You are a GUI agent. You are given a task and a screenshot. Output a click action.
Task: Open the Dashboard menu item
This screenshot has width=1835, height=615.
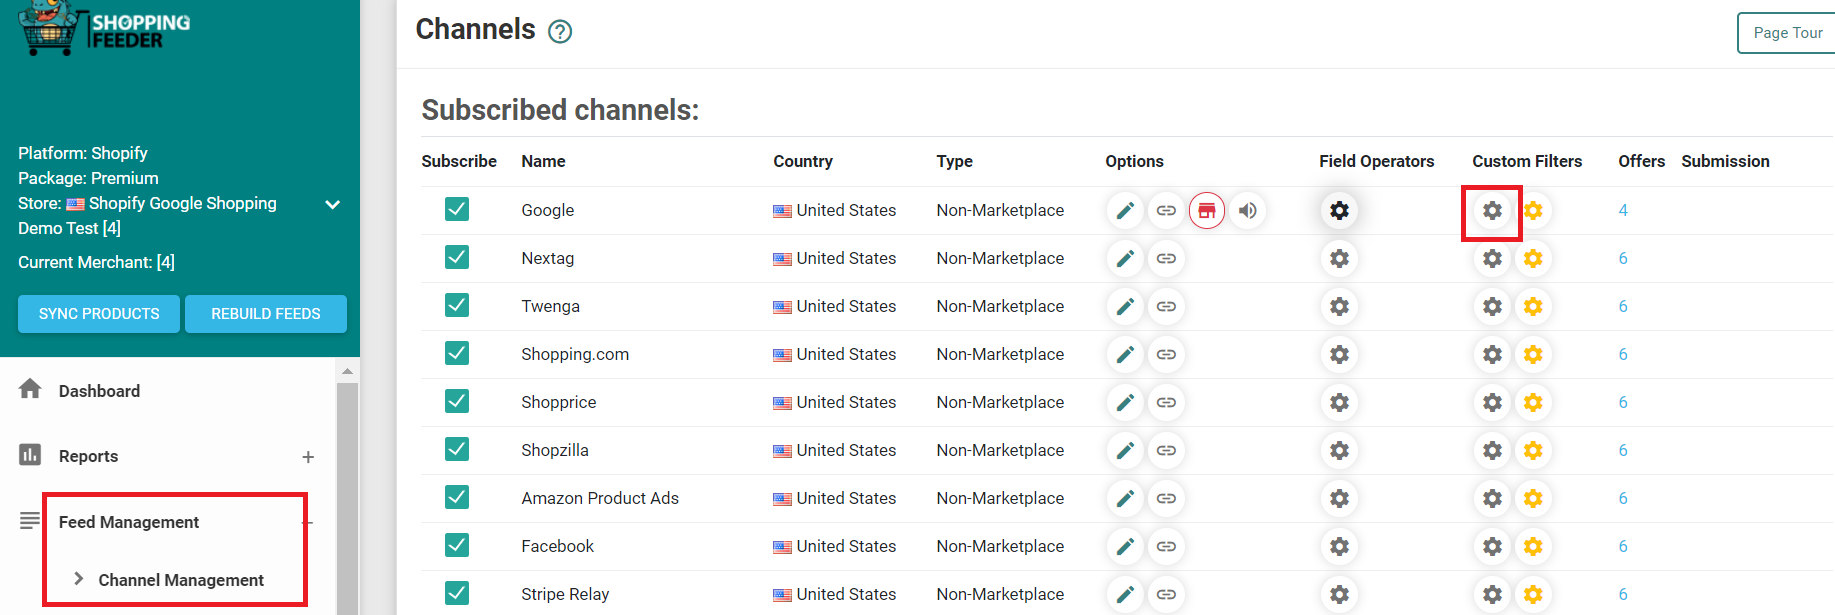click(x=99, y=391)
